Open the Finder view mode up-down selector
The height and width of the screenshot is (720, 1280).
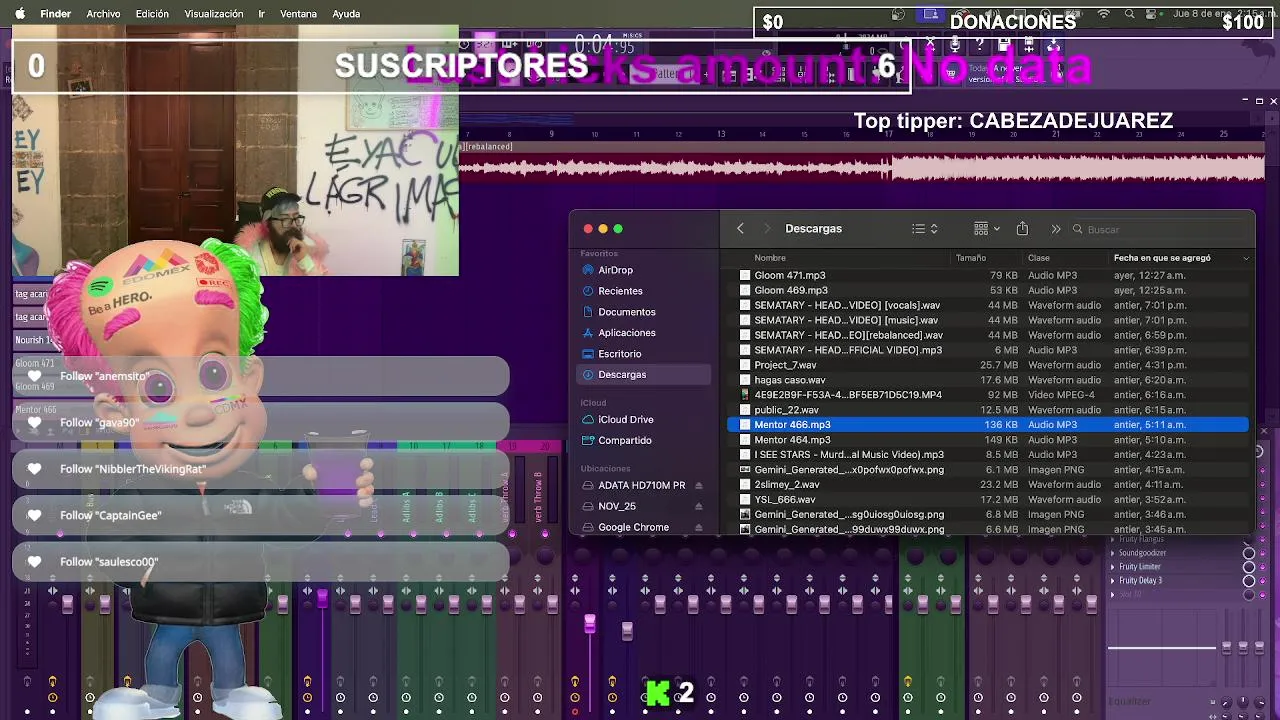[934, 229]
